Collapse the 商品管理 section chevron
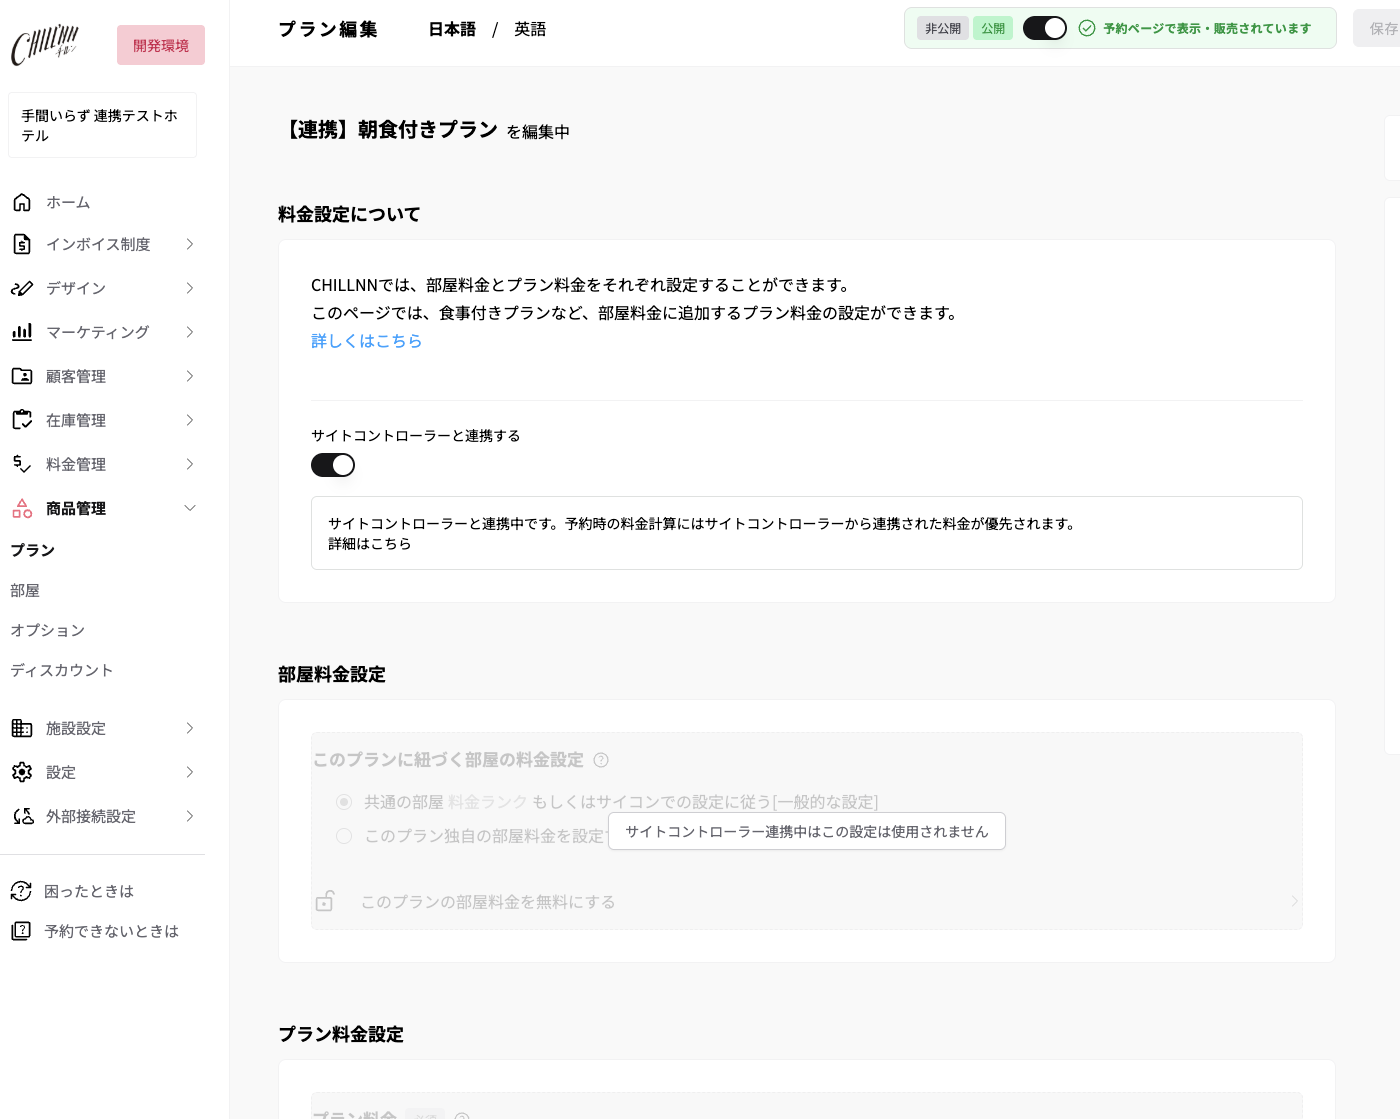The width and height of the screenshot is (1400, 1119). [x=190, y=508]
